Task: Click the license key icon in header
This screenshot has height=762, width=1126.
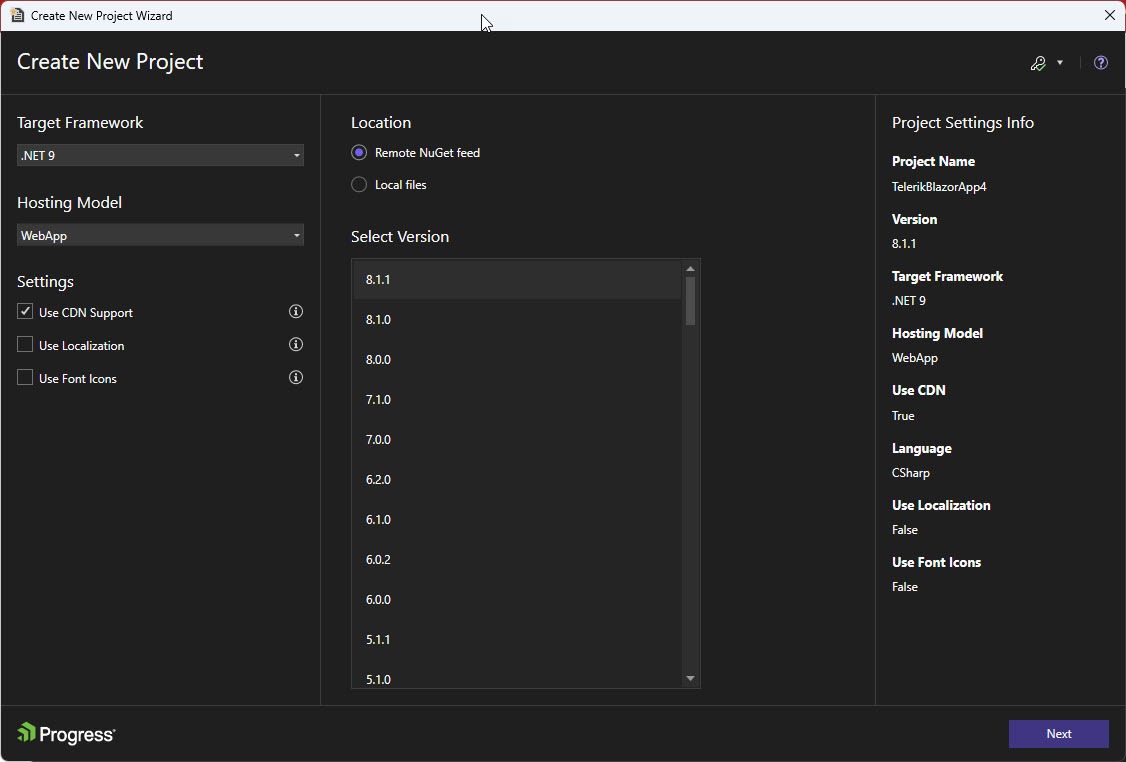Action: pos(1038,63)
